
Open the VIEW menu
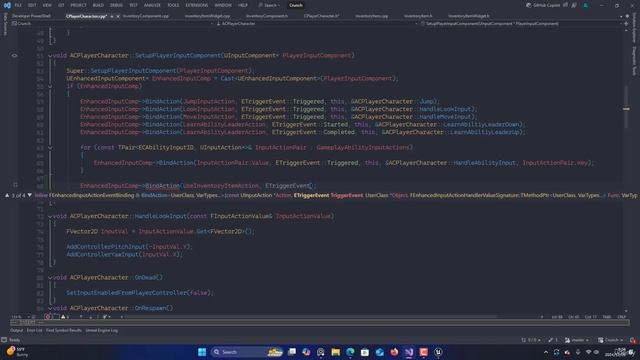point(47,5)
